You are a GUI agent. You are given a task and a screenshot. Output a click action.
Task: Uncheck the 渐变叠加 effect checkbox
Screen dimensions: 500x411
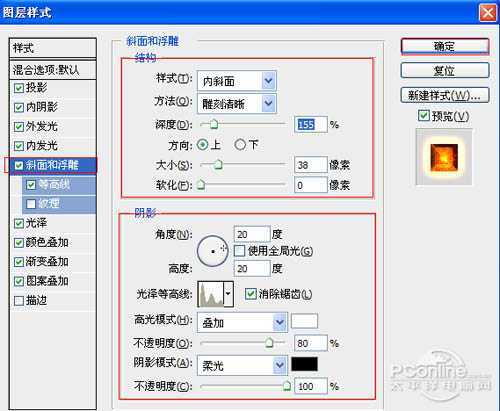(19, 262)
